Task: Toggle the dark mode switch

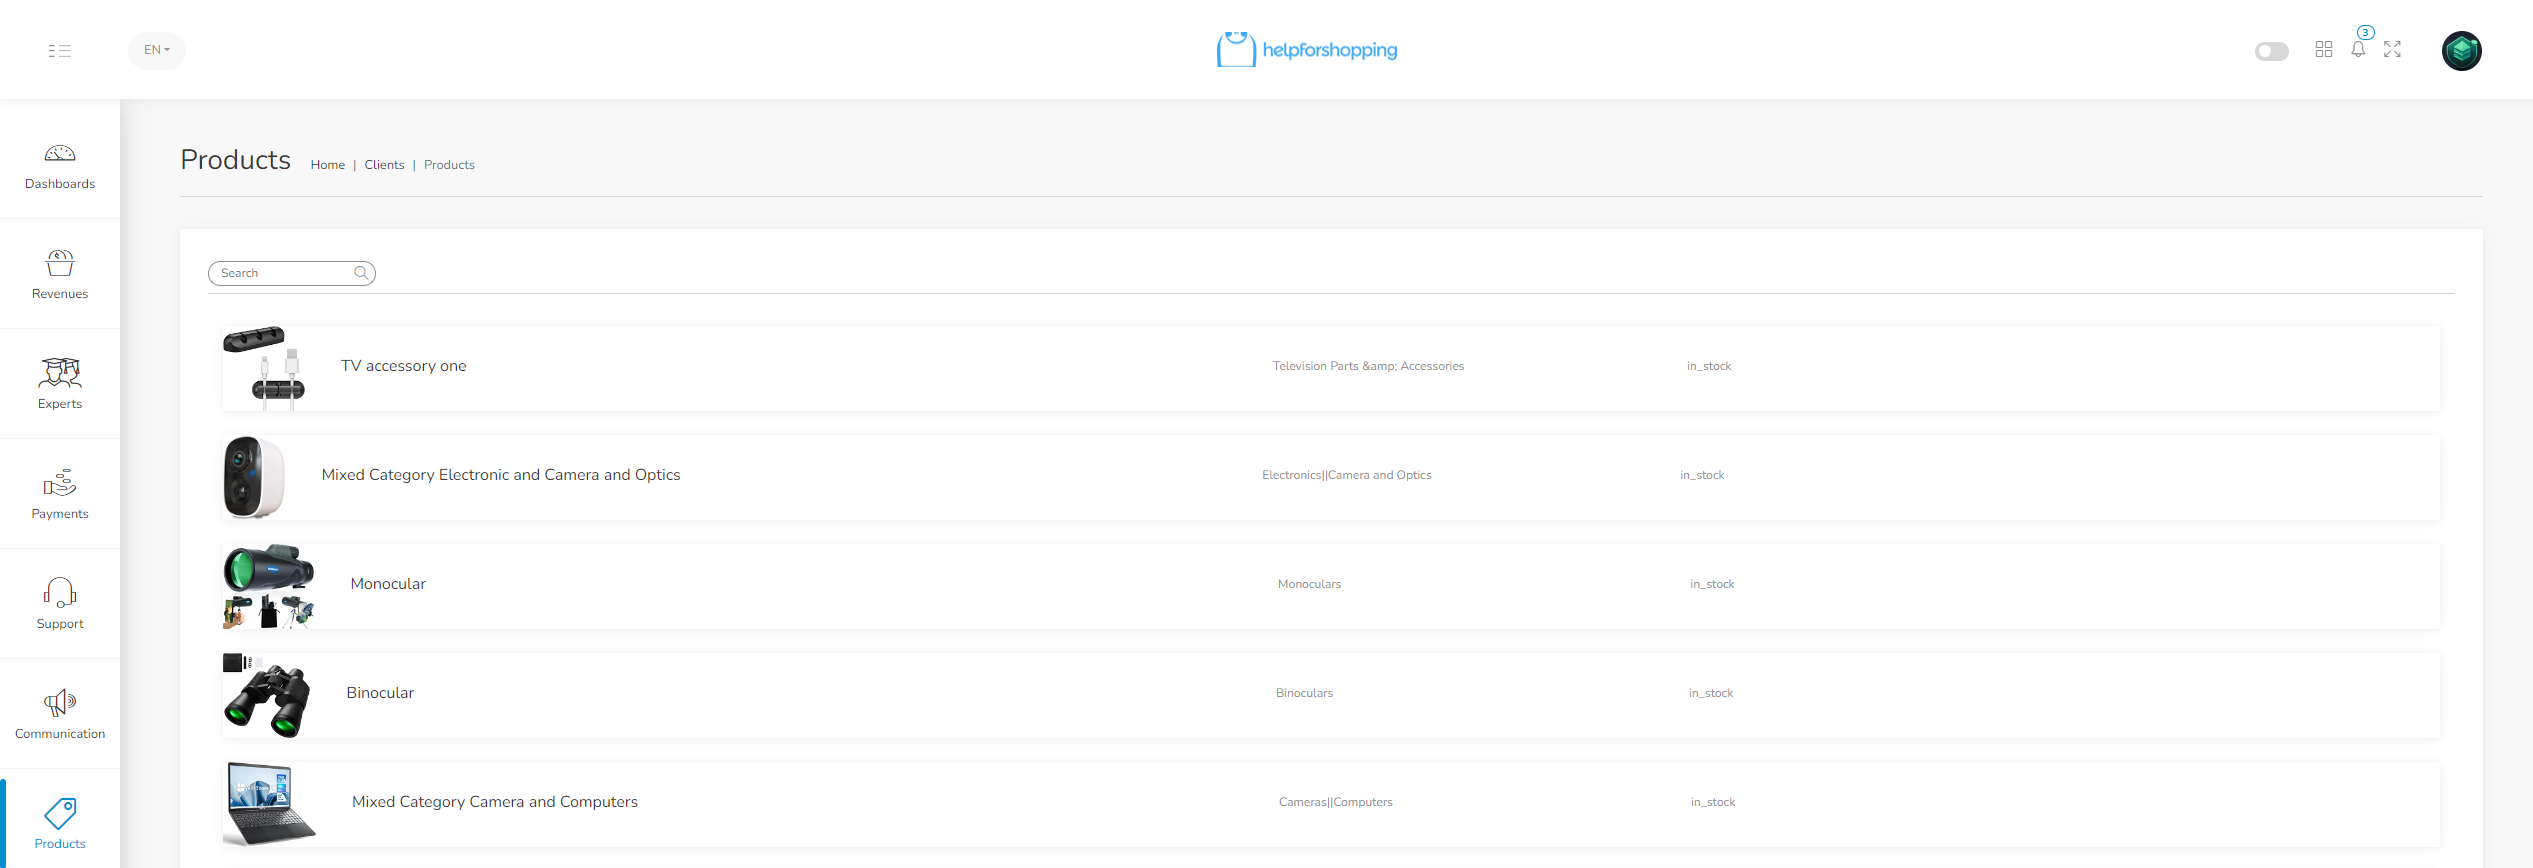Action: pyautogui.click(x=2271, y=51)
